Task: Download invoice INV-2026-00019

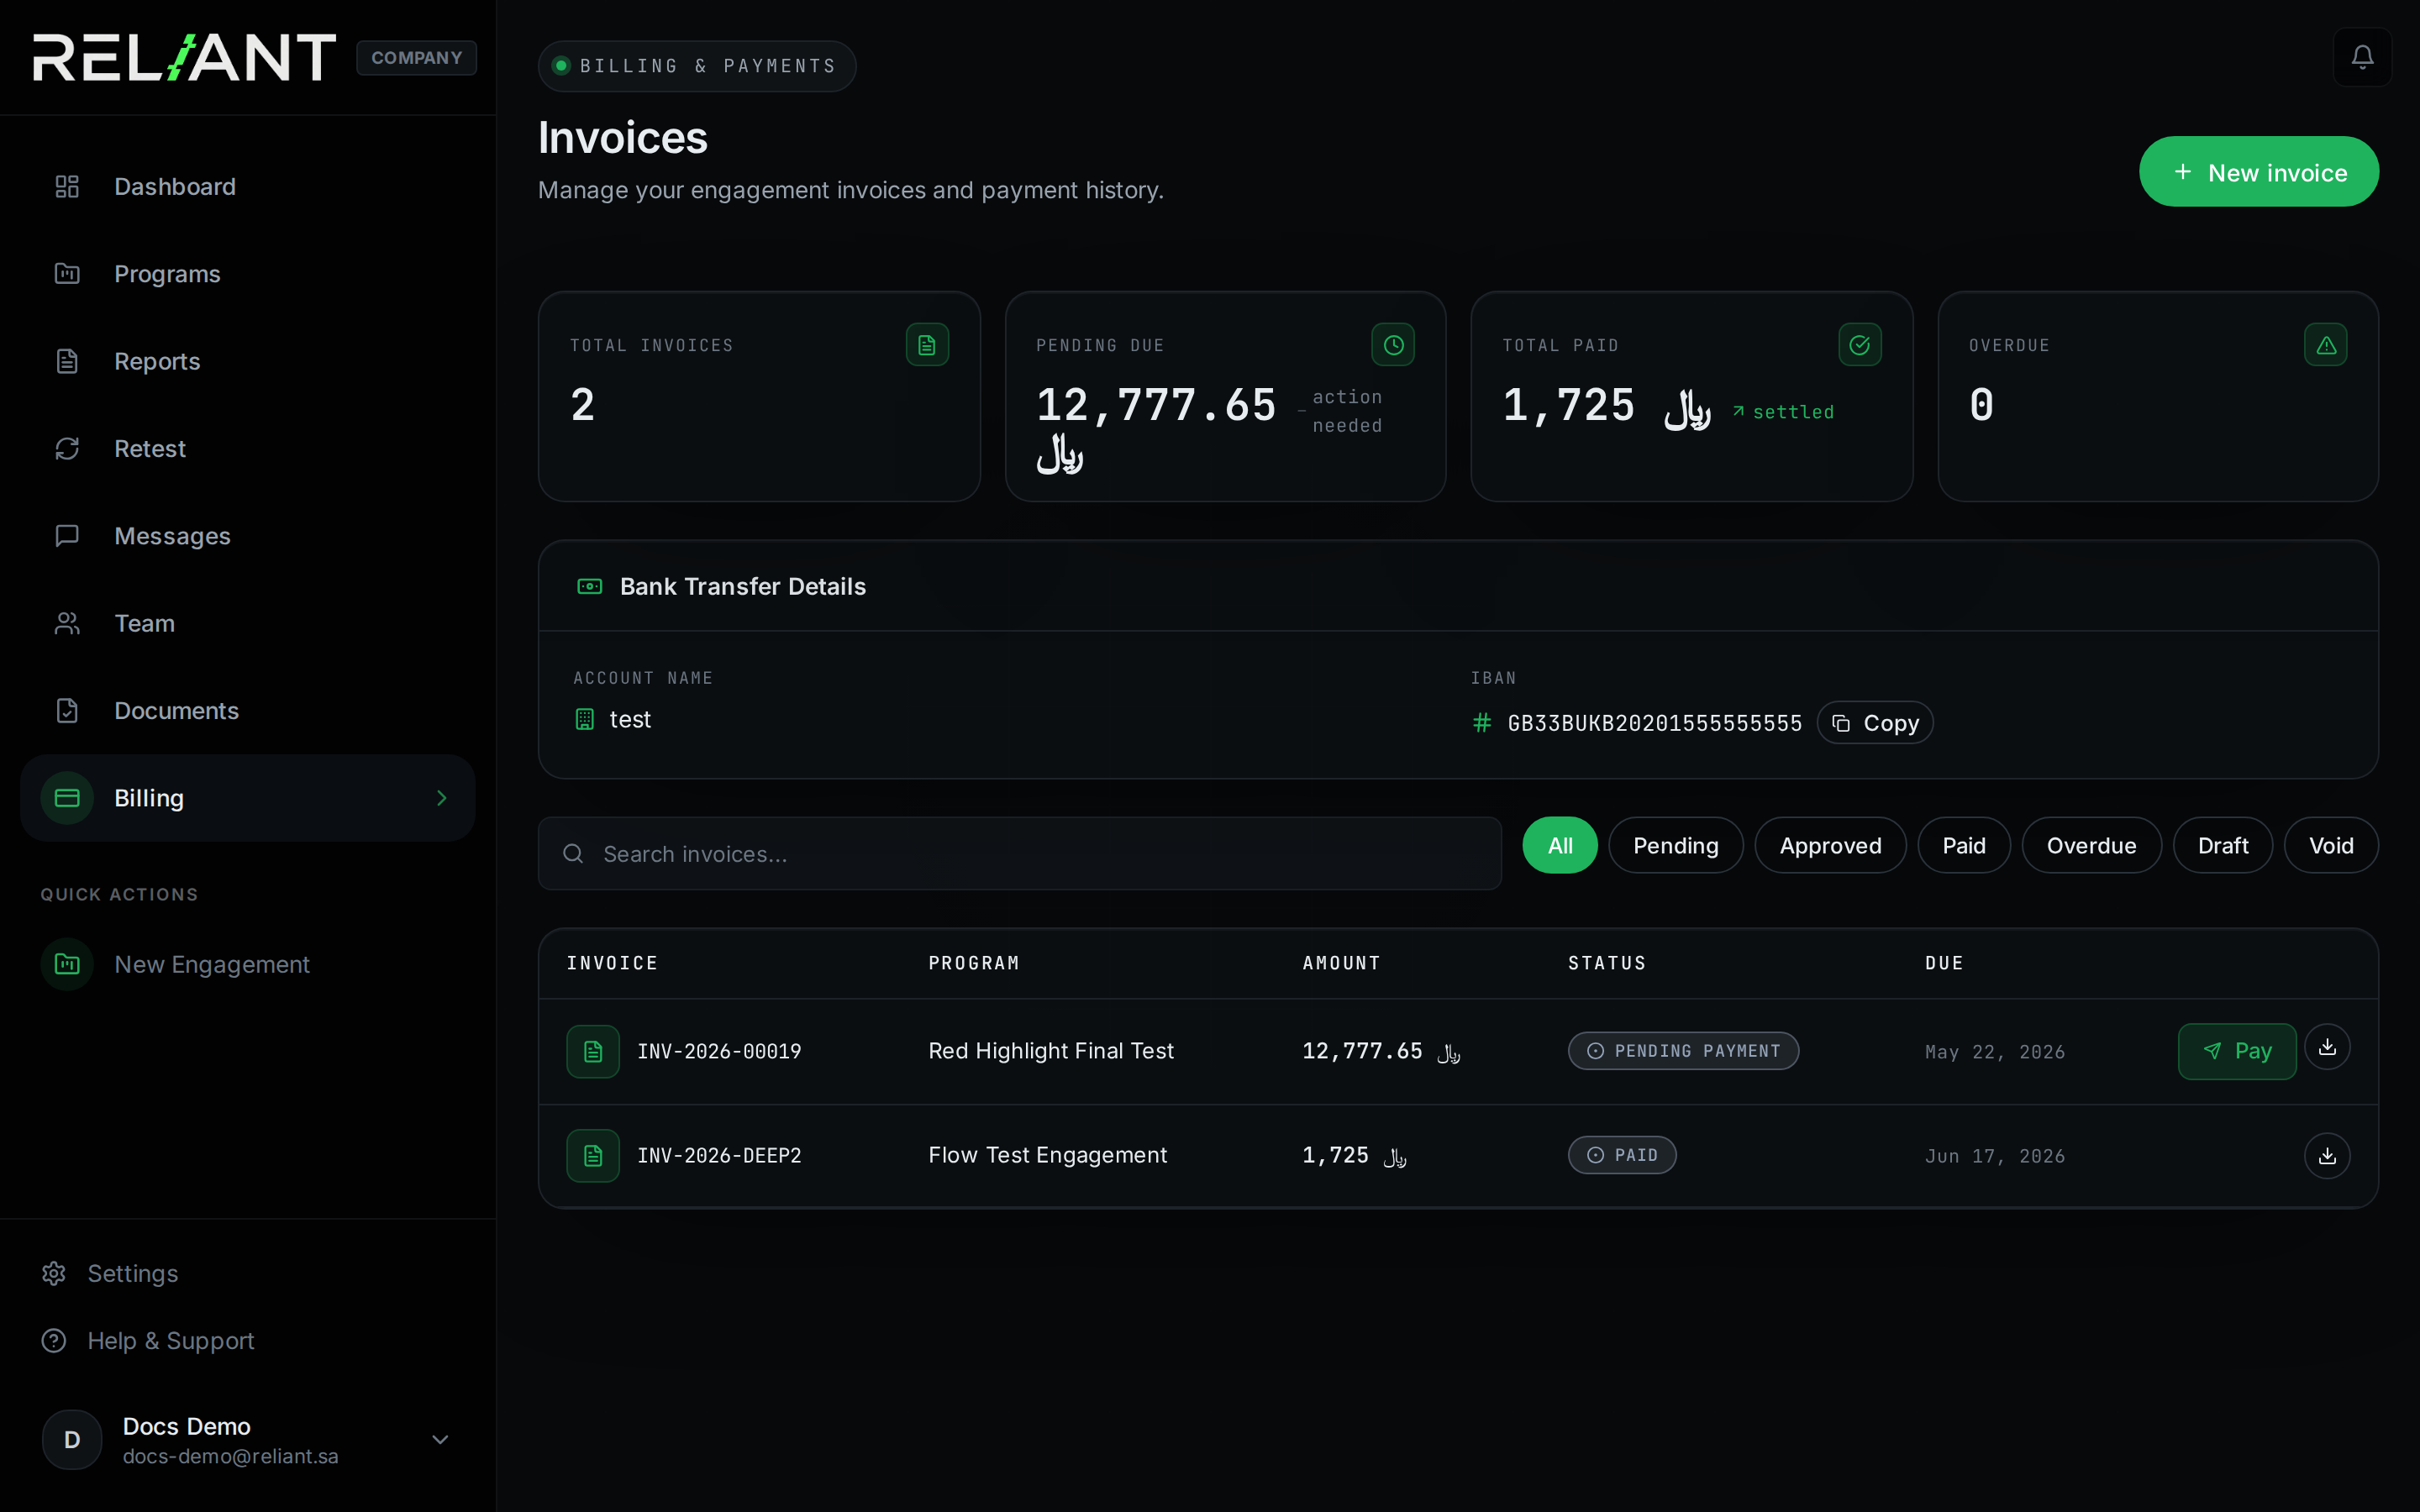Action: tap(2327, 1047)
